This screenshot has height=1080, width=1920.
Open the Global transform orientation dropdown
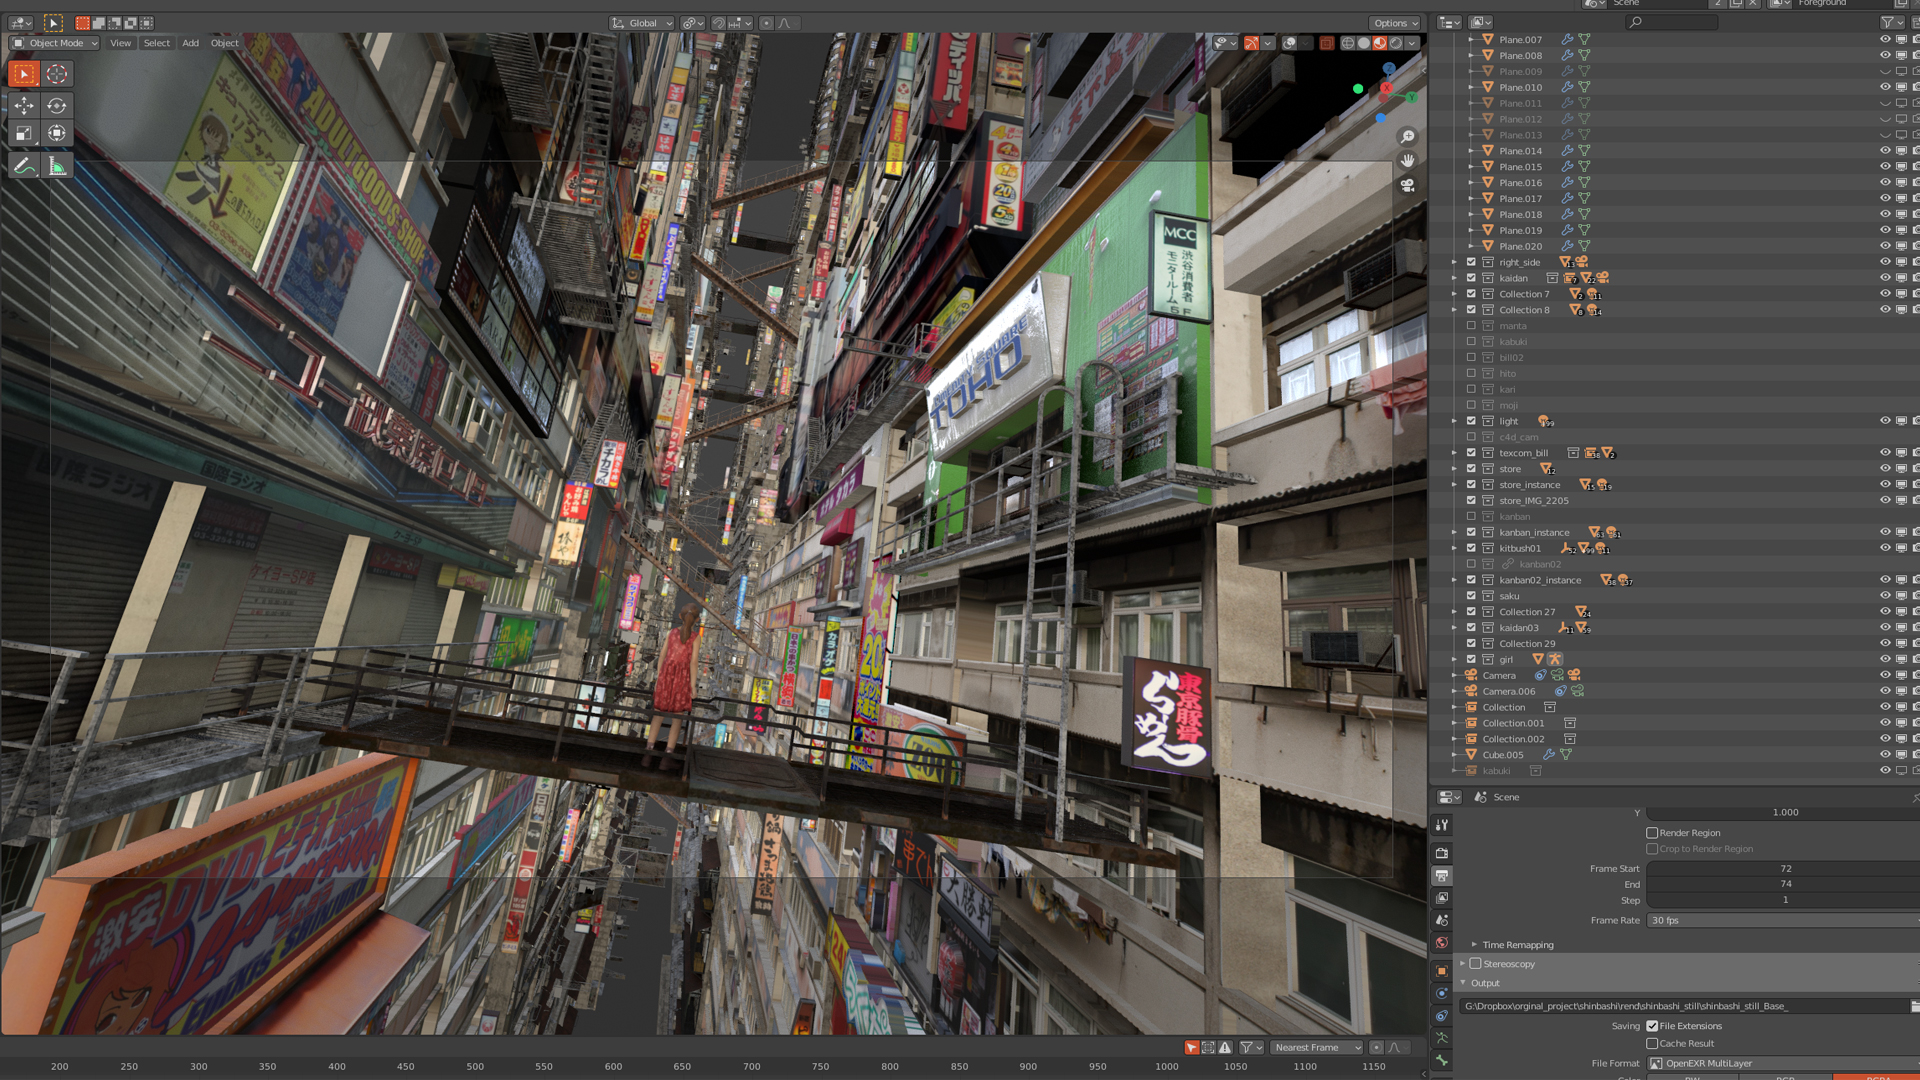pos(642,23)
